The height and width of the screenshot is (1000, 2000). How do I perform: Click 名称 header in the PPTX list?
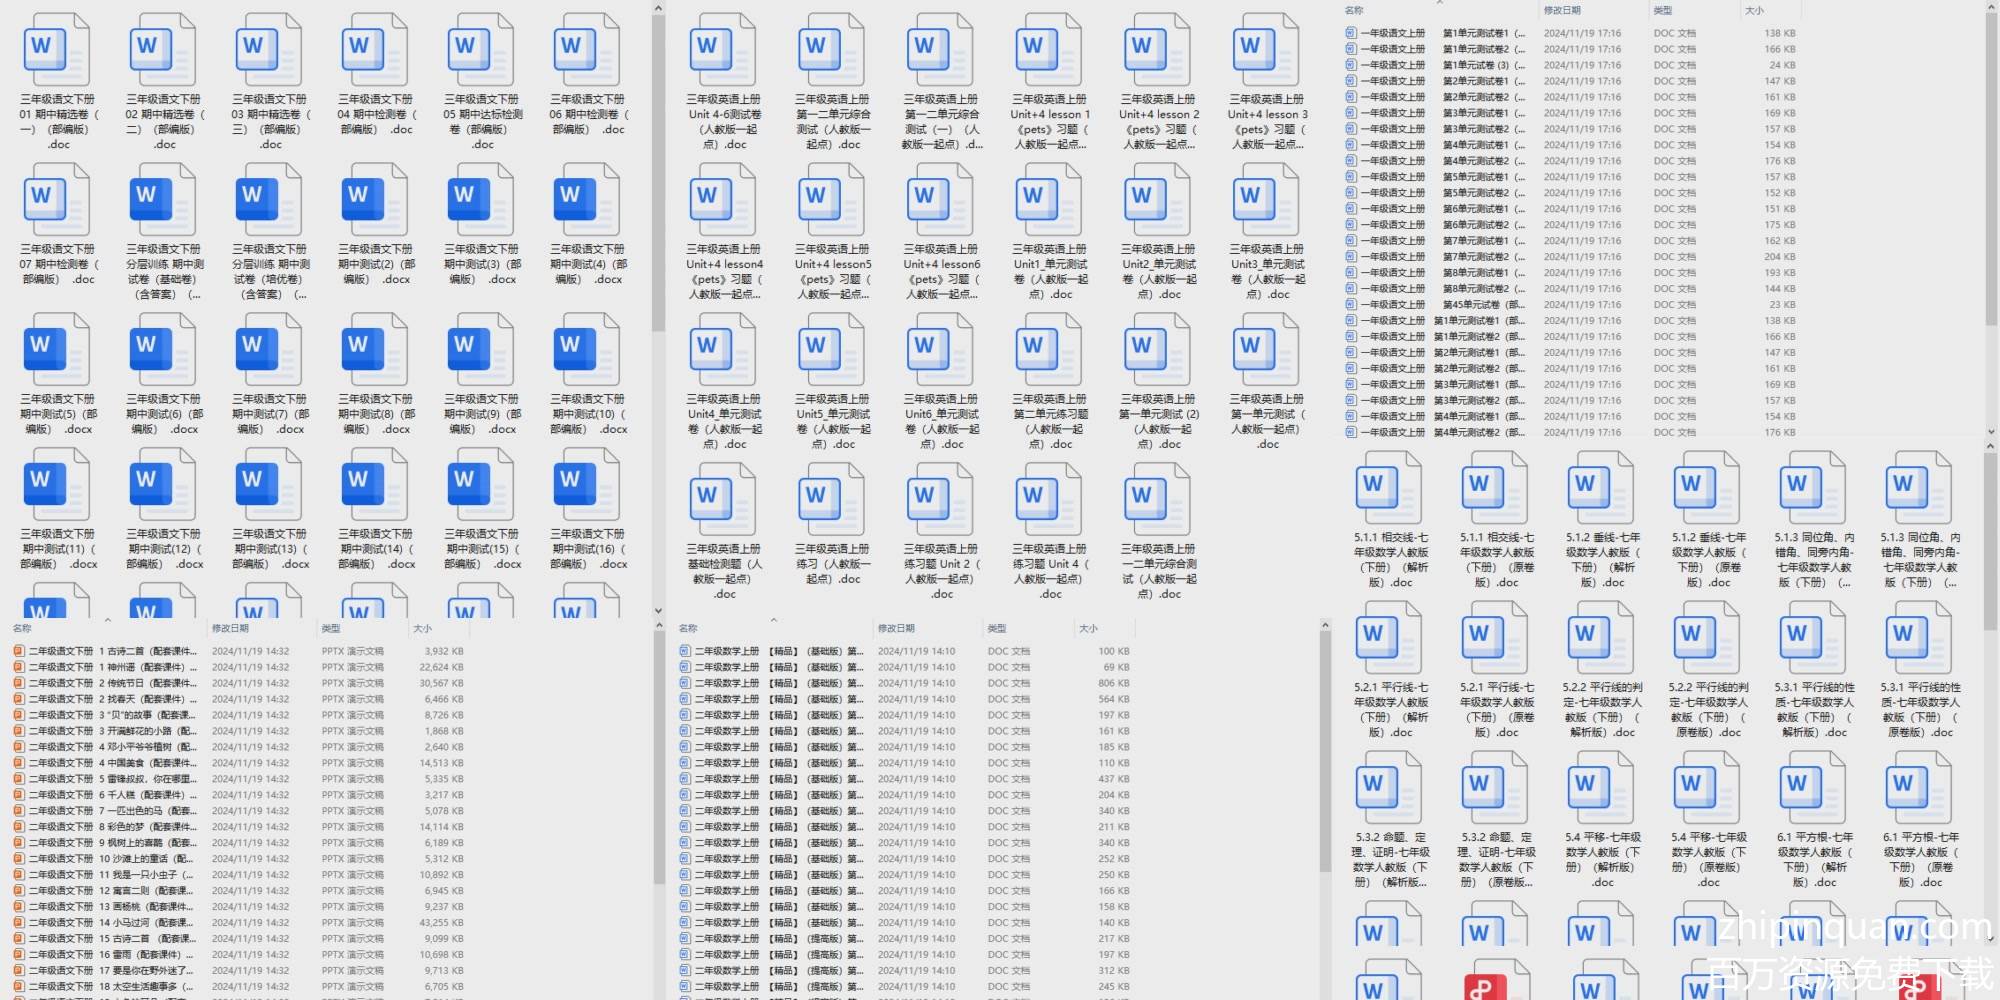point(22,629)
